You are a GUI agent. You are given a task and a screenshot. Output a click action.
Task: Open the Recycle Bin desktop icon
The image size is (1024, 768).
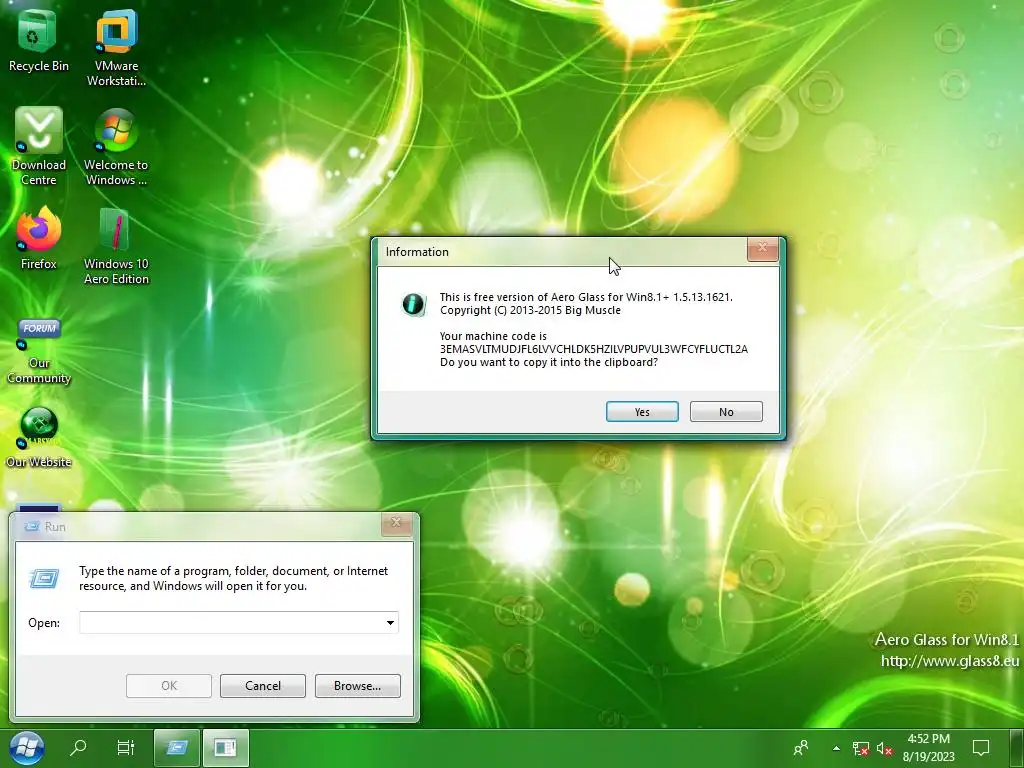pyautogui.click(x=38, y=40)
